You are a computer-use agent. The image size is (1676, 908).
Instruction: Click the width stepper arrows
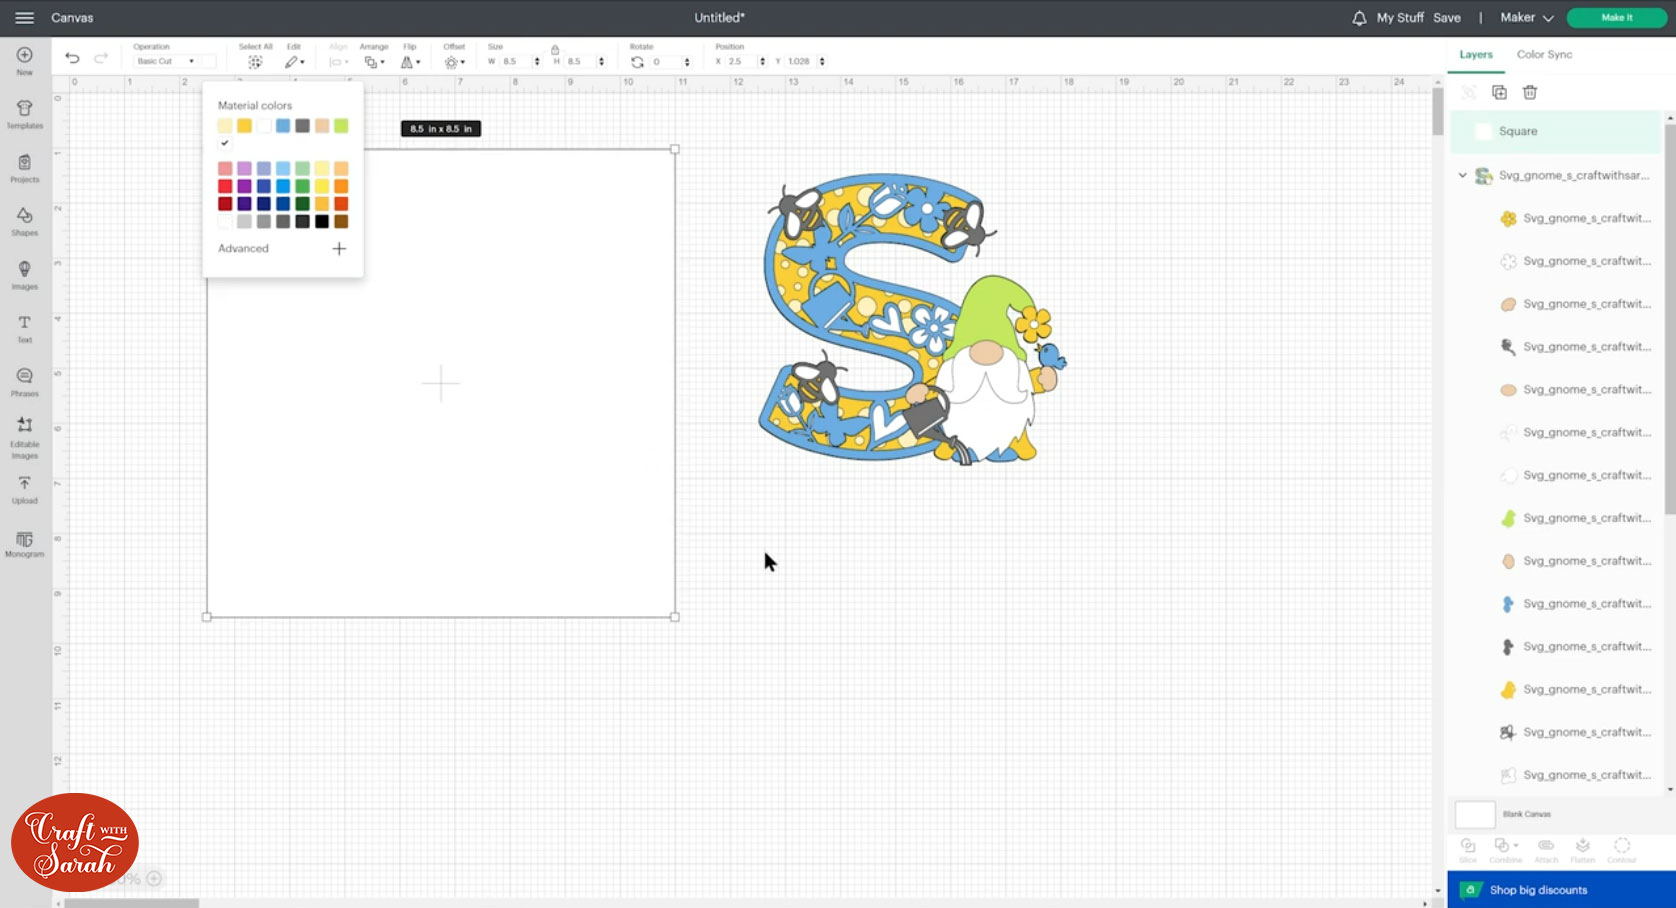[x=537, y=62]
